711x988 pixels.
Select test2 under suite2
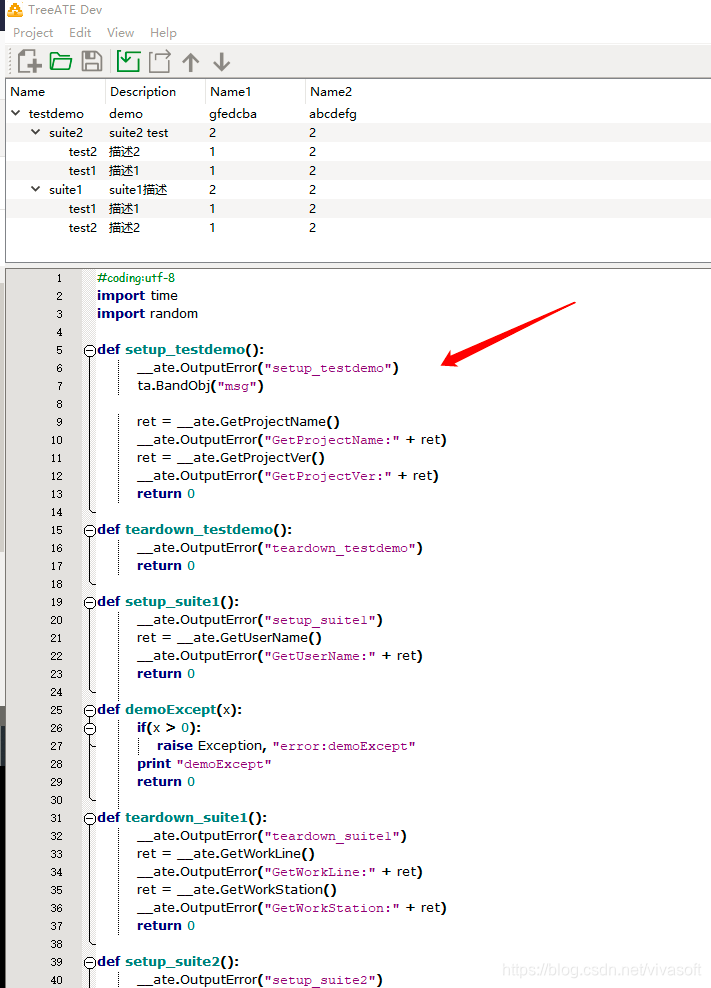click(359, 151)
